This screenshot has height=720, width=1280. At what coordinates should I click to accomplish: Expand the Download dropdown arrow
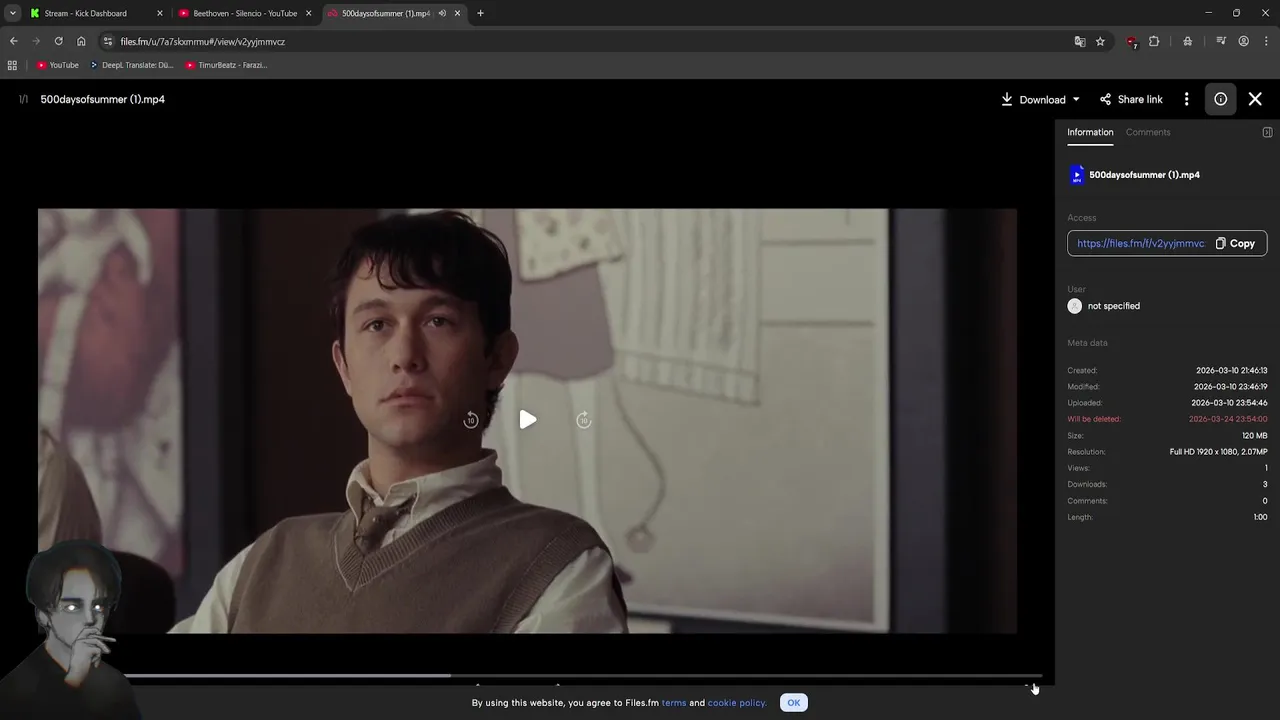pyautogui.click(x=1076, y=99)
